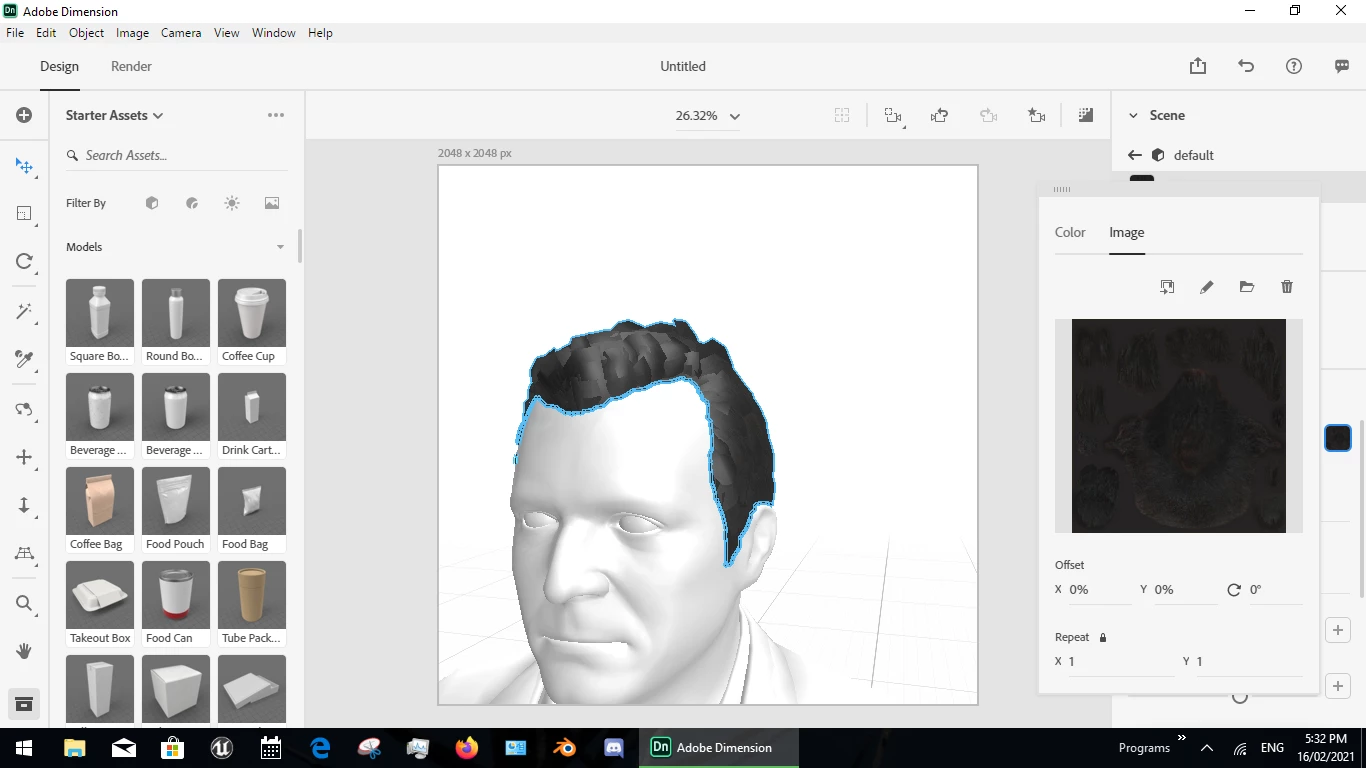Select the Hand tool
Viewport: 1366px width, 768px height.
(24, 651)
